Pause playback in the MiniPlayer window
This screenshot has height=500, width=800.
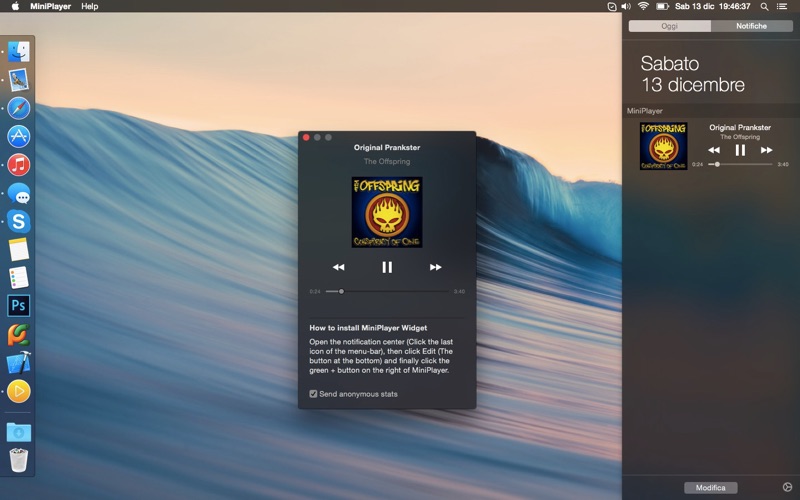pyautogui.click(x=387, y=267)
